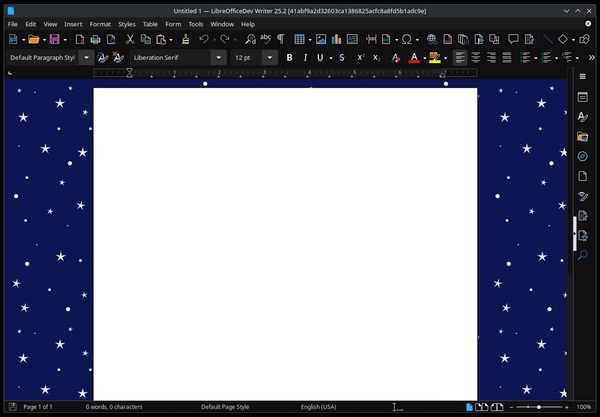Open the 12 pt font size dropdown
600x417 pixels.
270,58
